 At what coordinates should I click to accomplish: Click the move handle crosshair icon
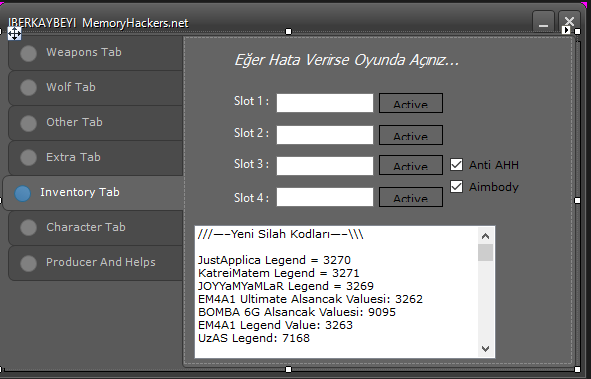(14, 34)
